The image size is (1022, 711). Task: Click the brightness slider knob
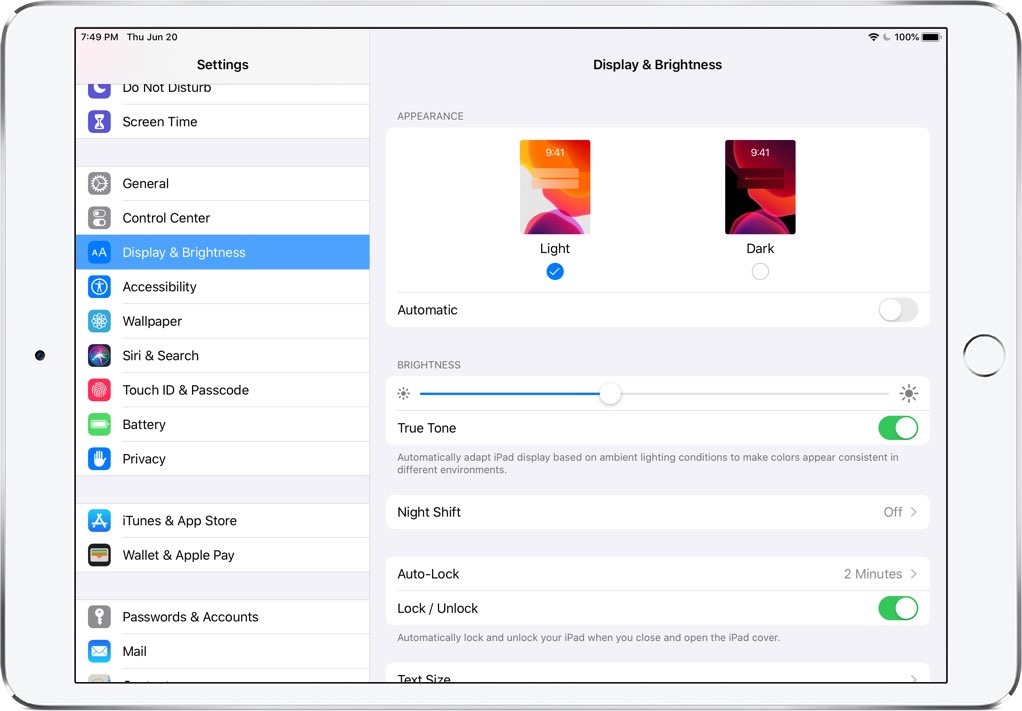610,394
